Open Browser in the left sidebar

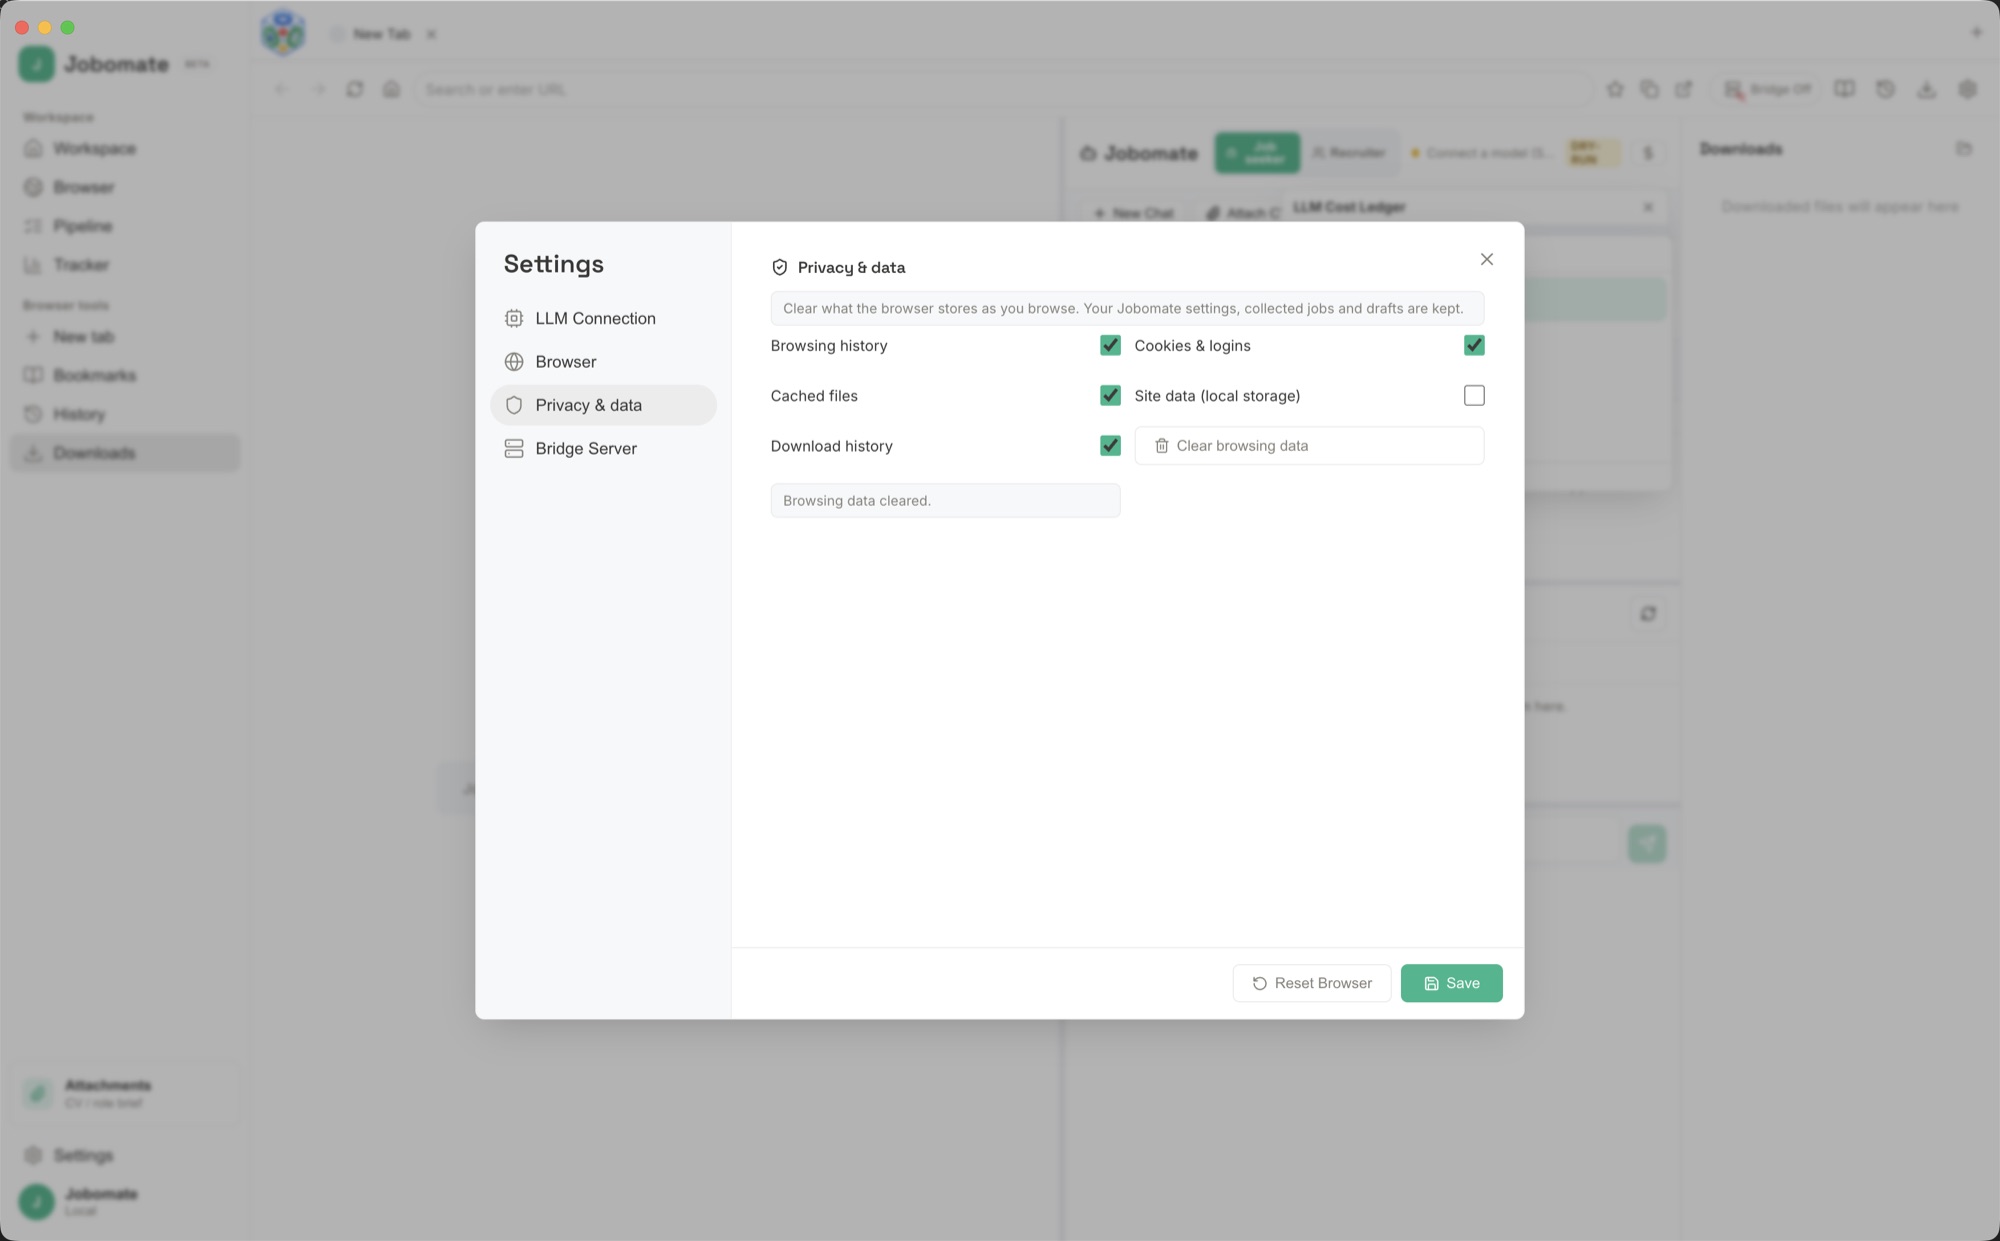[125, 187]
